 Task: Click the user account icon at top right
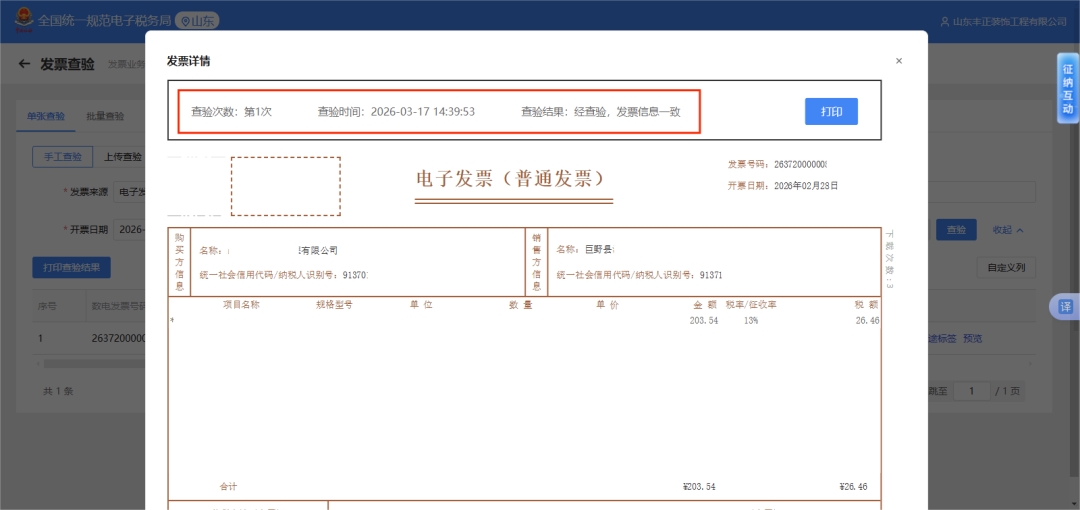coord(944,21)
